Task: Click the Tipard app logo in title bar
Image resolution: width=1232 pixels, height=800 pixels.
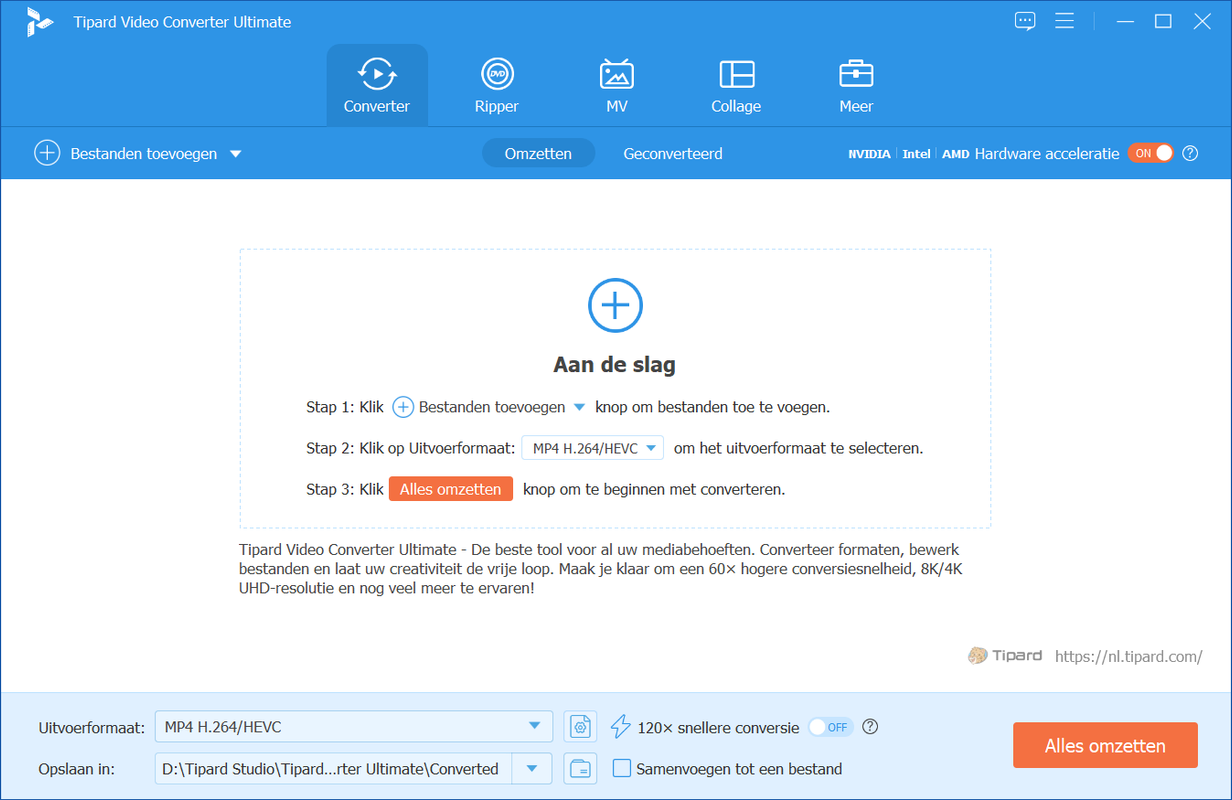Action: pyautogui.click(x=40, y=21)
